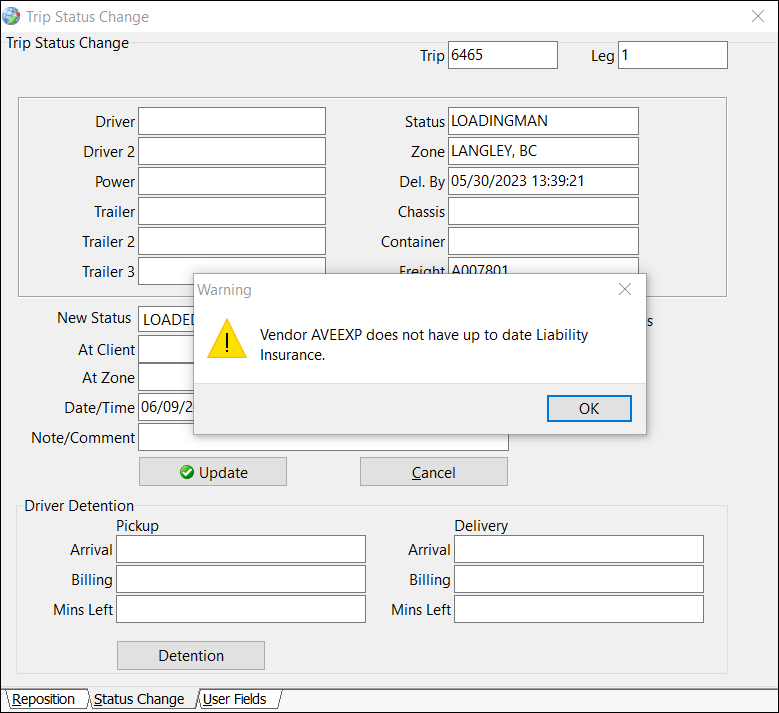The height and width of the screenshot is (713, 779).
Task: Click the Cancel button
Action: [x=434, y=472]
